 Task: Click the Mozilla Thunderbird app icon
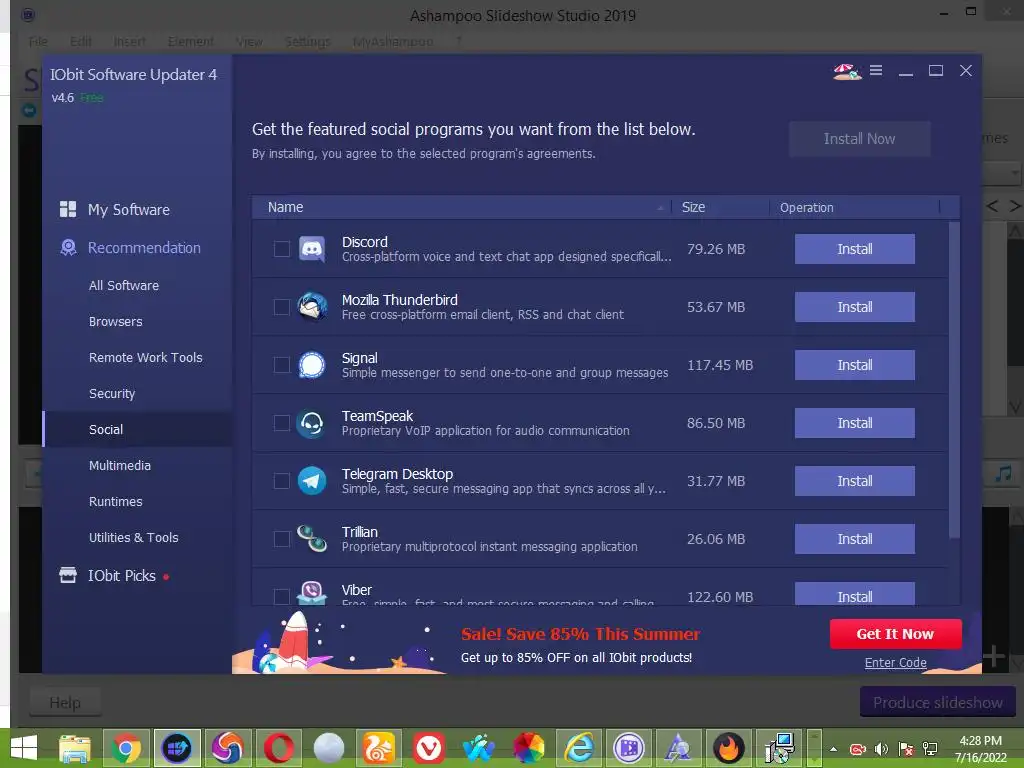312,306
